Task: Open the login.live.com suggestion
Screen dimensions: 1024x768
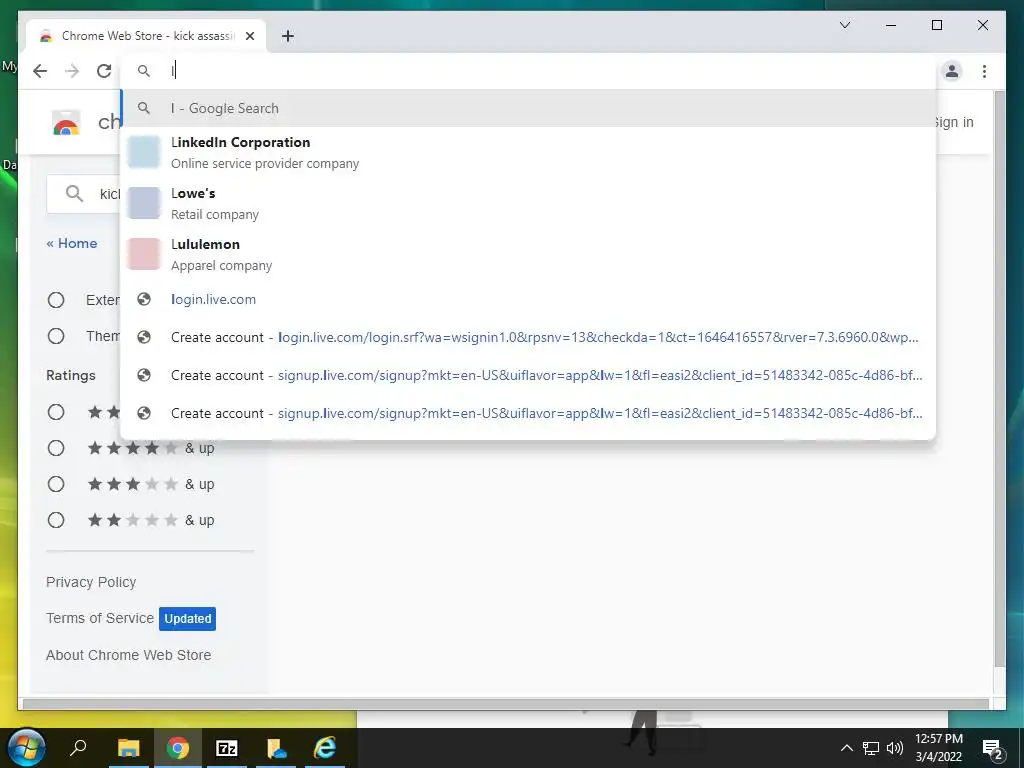Action: click(528, 299)
